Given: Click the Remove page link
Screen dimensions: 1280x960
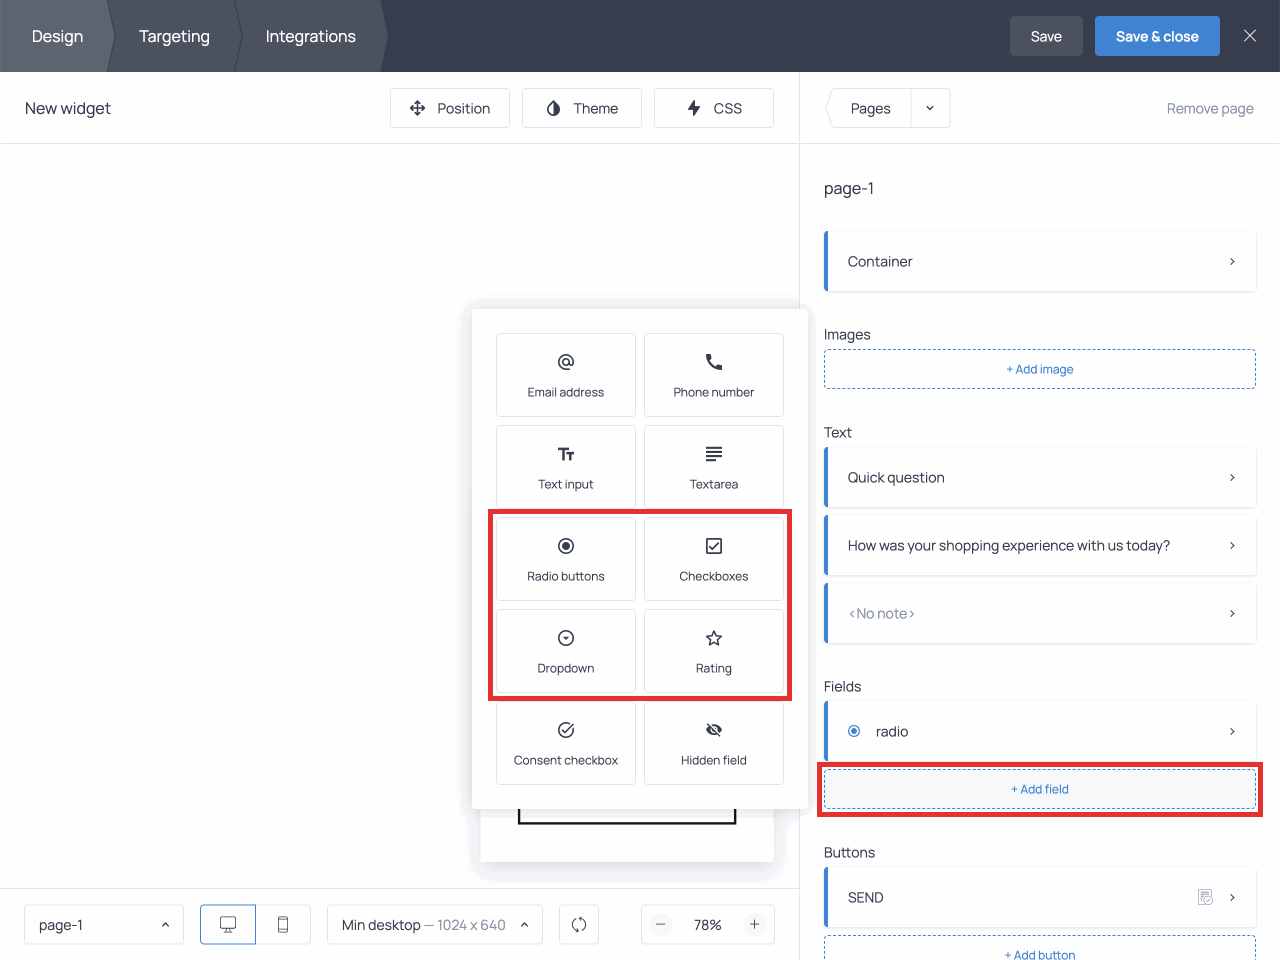Looking at the screenshot, I should pyautogui.click(x=1210, y=108).
